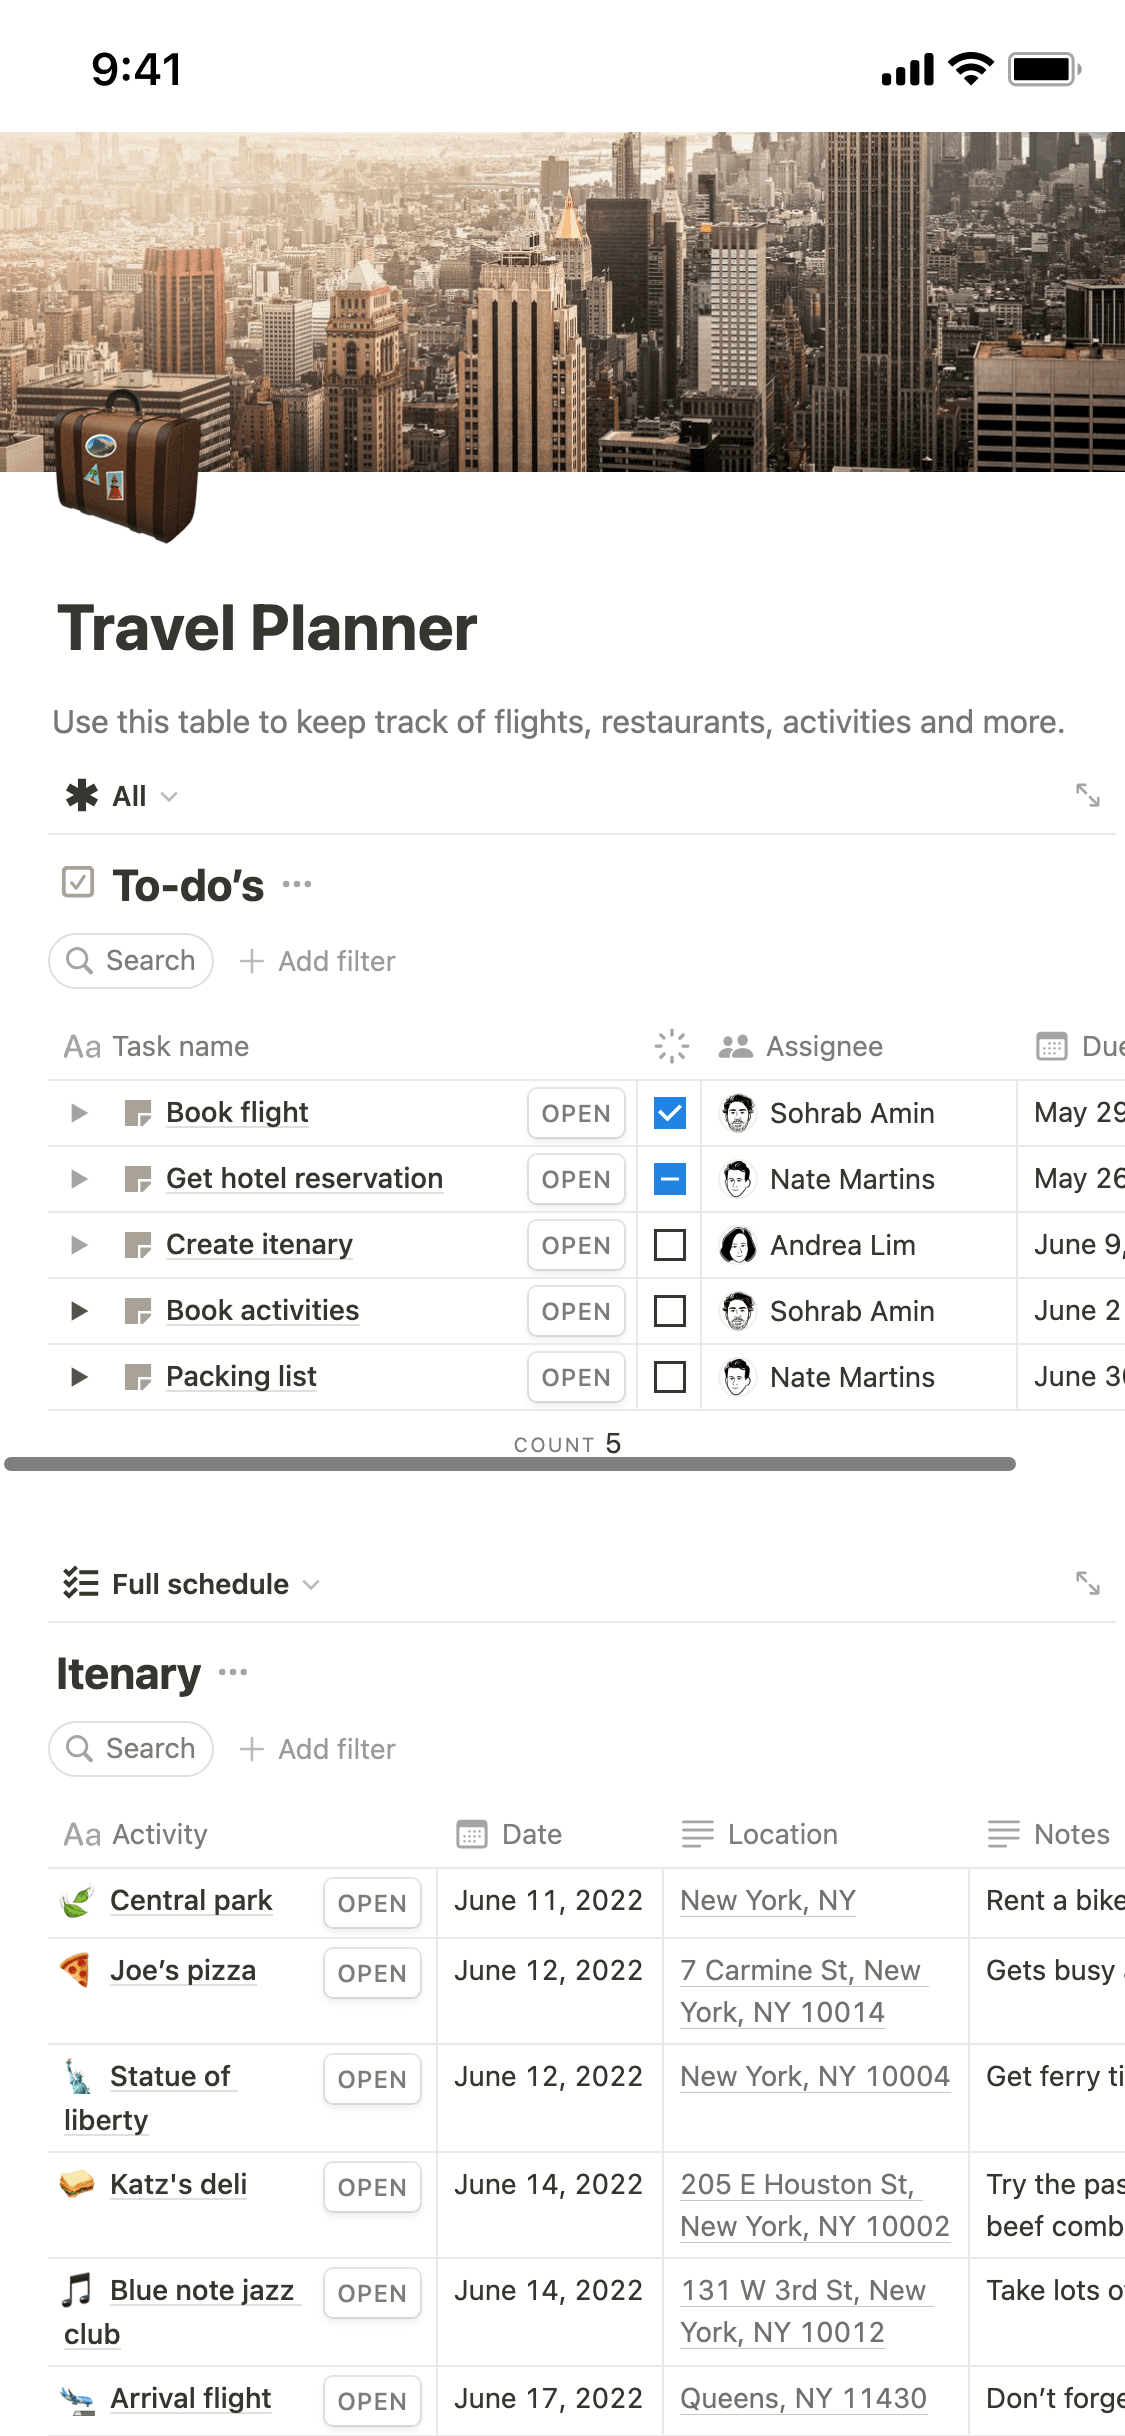
Task: Check the Packing list checkbox
Action: pos(669,1377)
